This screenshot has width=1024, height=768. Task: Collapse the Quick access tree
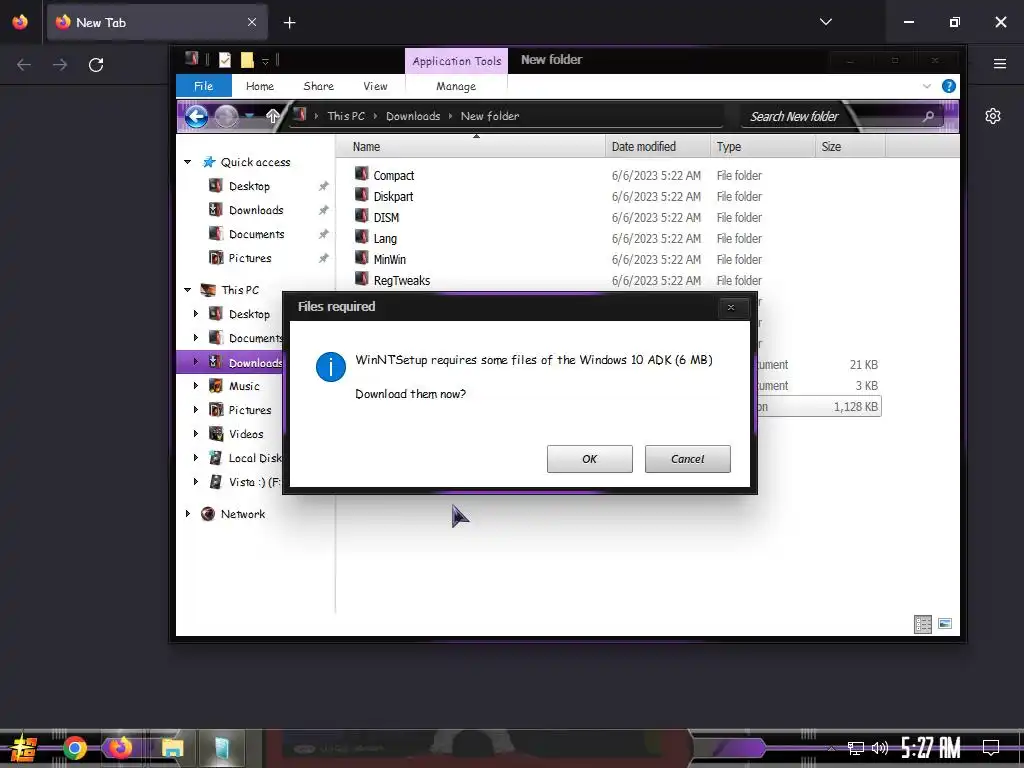187,162
